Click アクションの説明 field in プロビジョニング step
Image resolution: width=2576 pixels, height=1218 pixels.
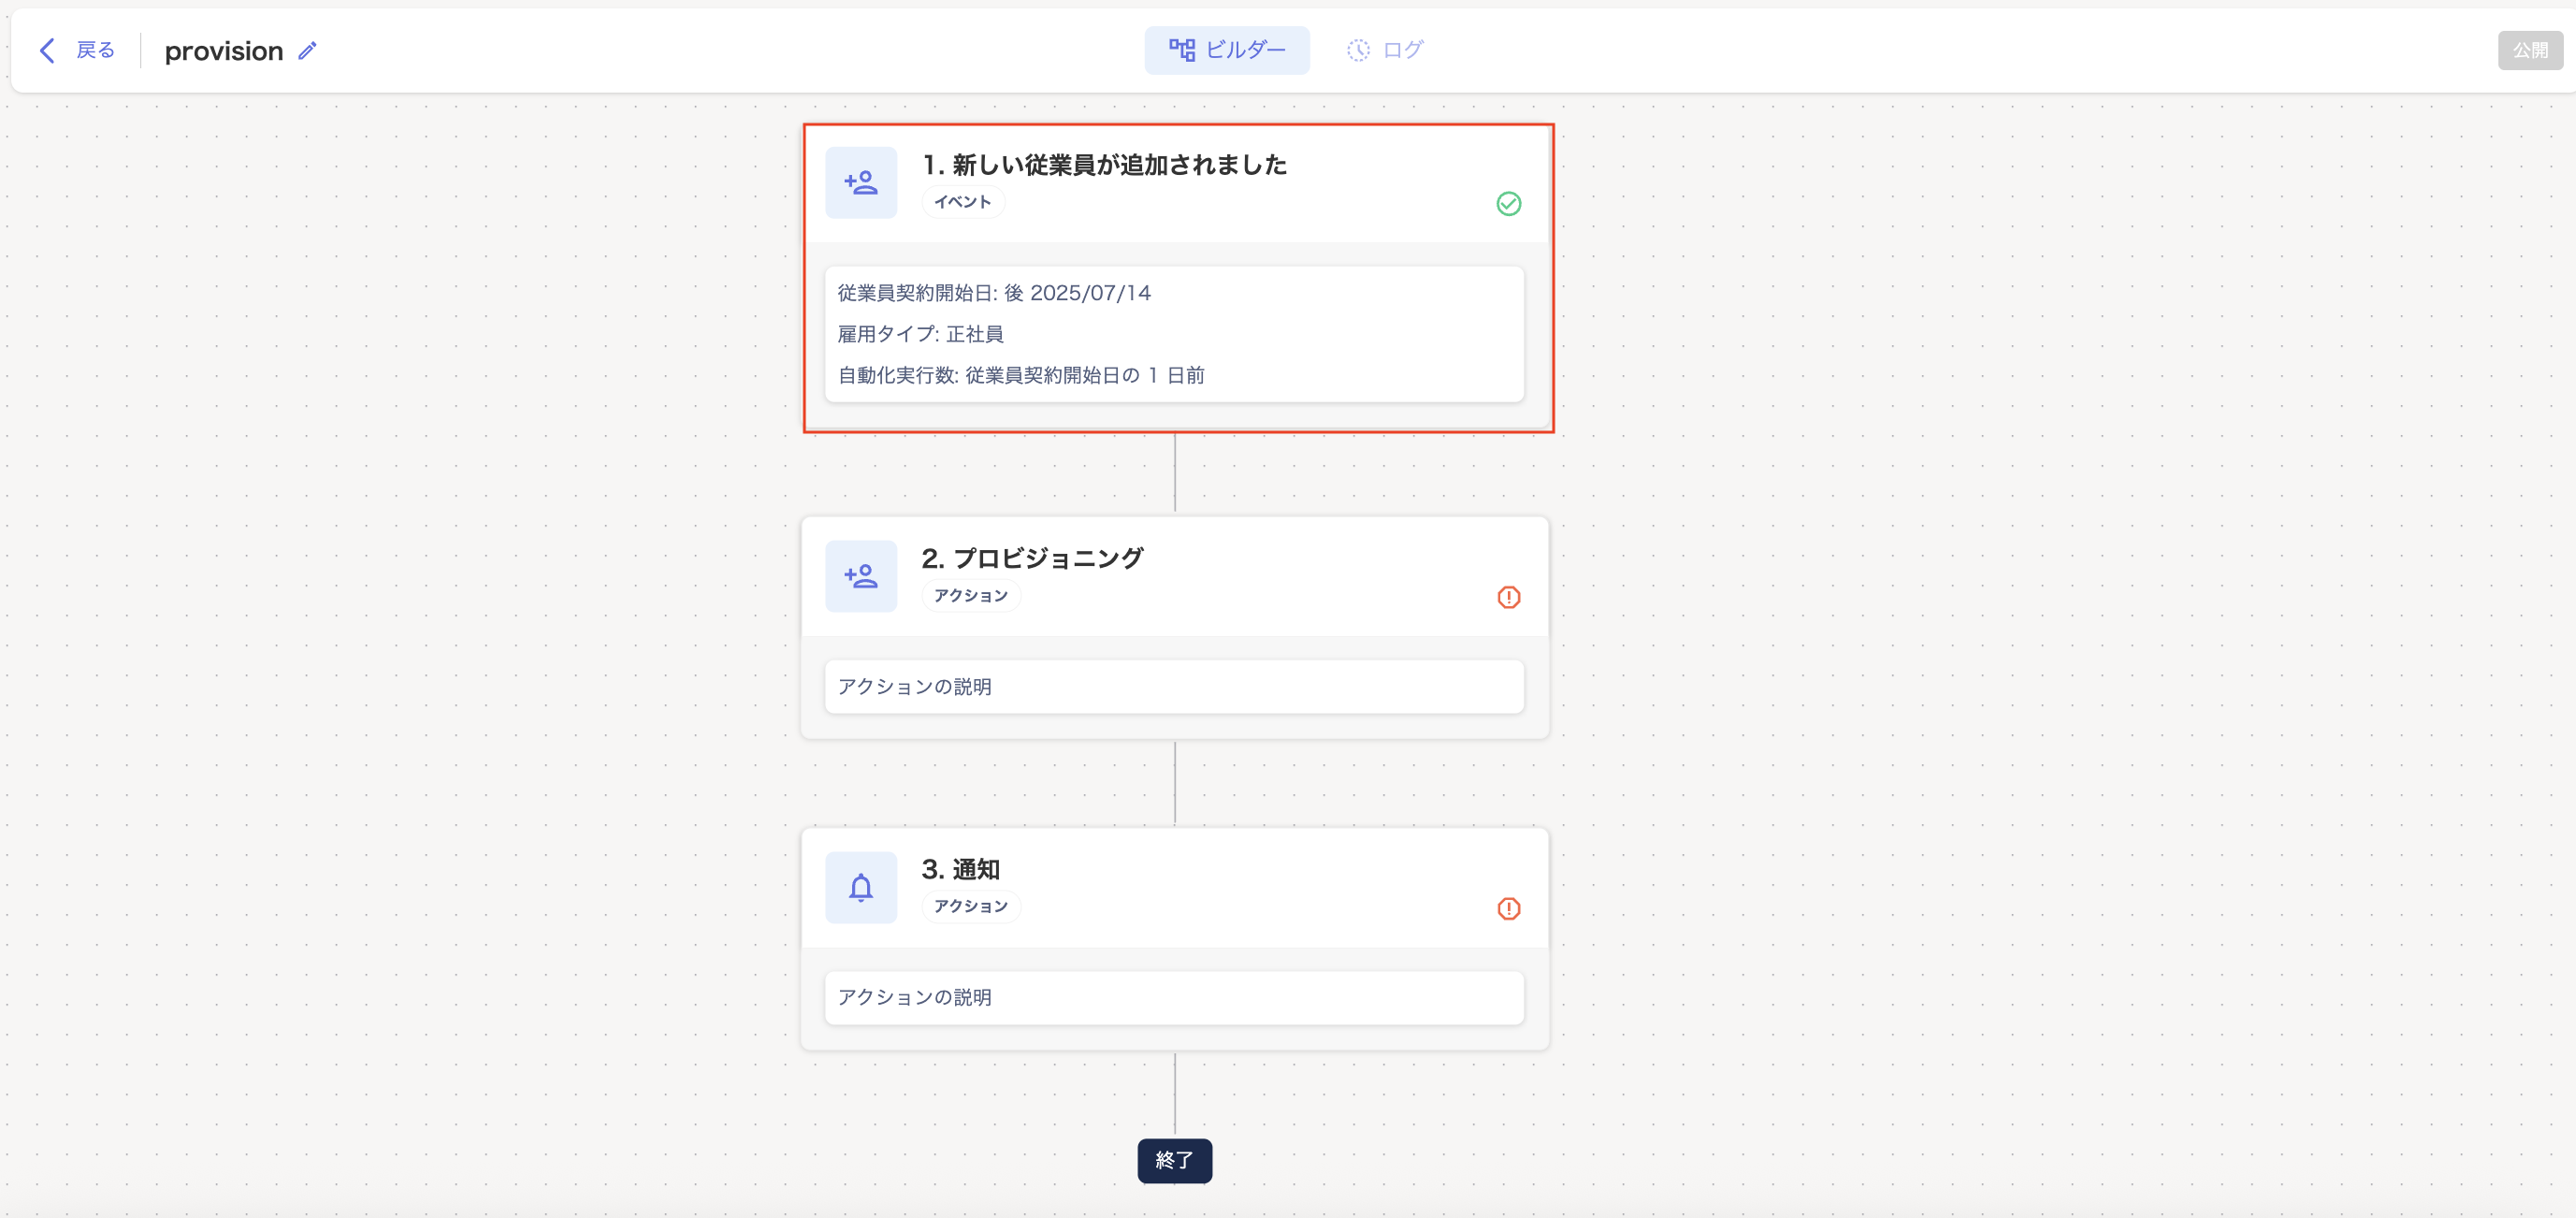(x=1174, y=687)
